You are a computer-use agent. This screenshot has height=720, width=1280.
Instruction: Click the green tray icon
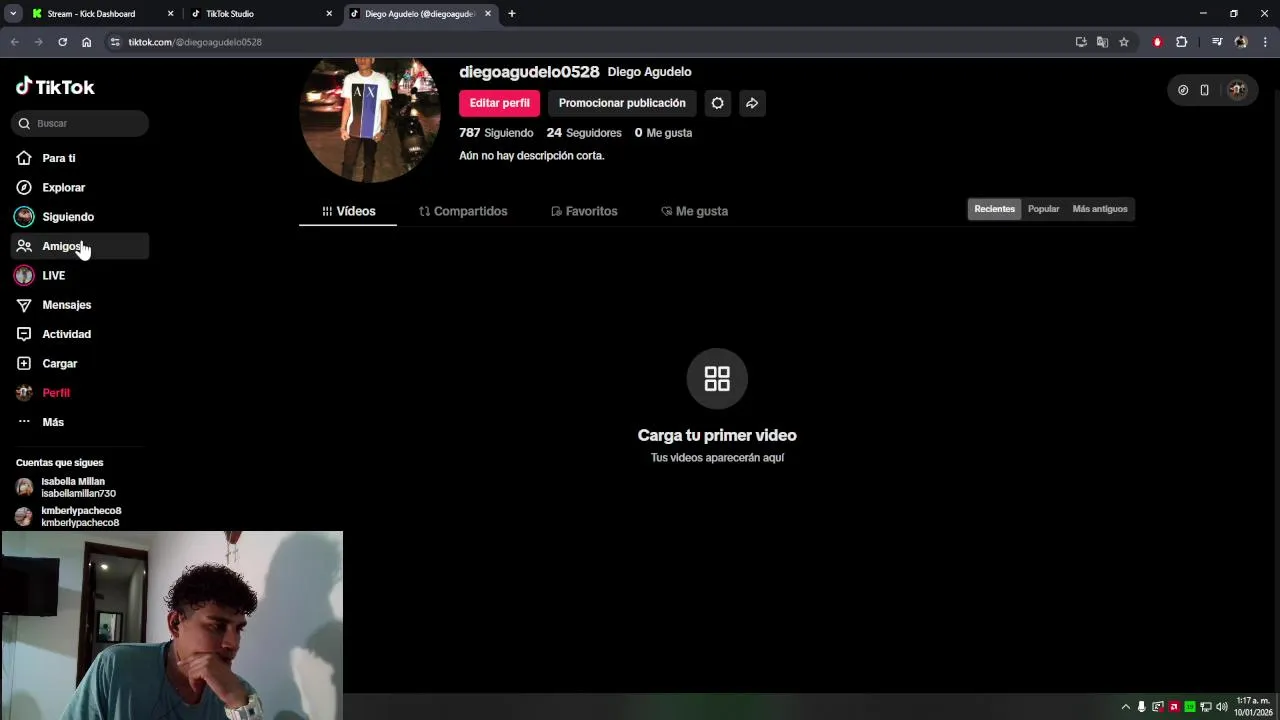pos(1190,707)
